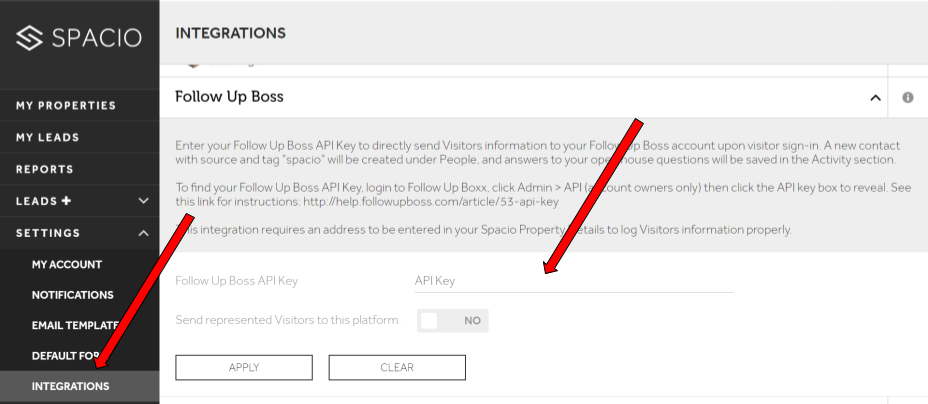Go to Reports in the sidebar
Image resolution: width=928 pixels, height=404 pixels.
point(79,169)
